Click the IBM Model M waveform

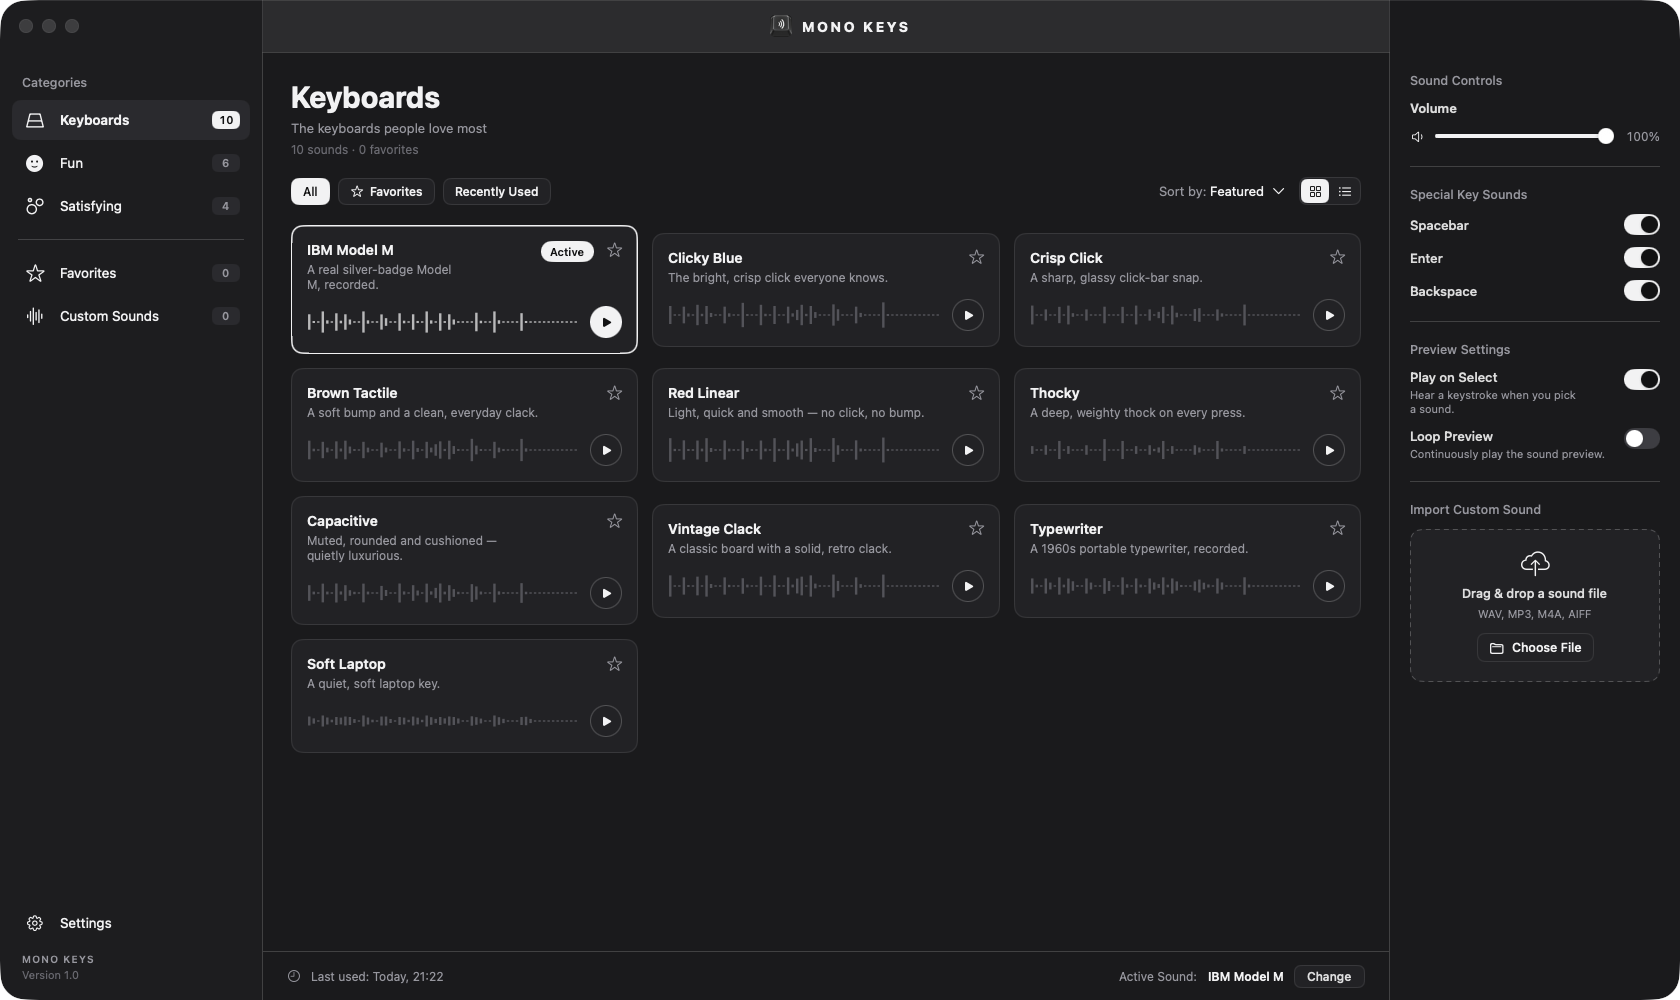(443, 322)
